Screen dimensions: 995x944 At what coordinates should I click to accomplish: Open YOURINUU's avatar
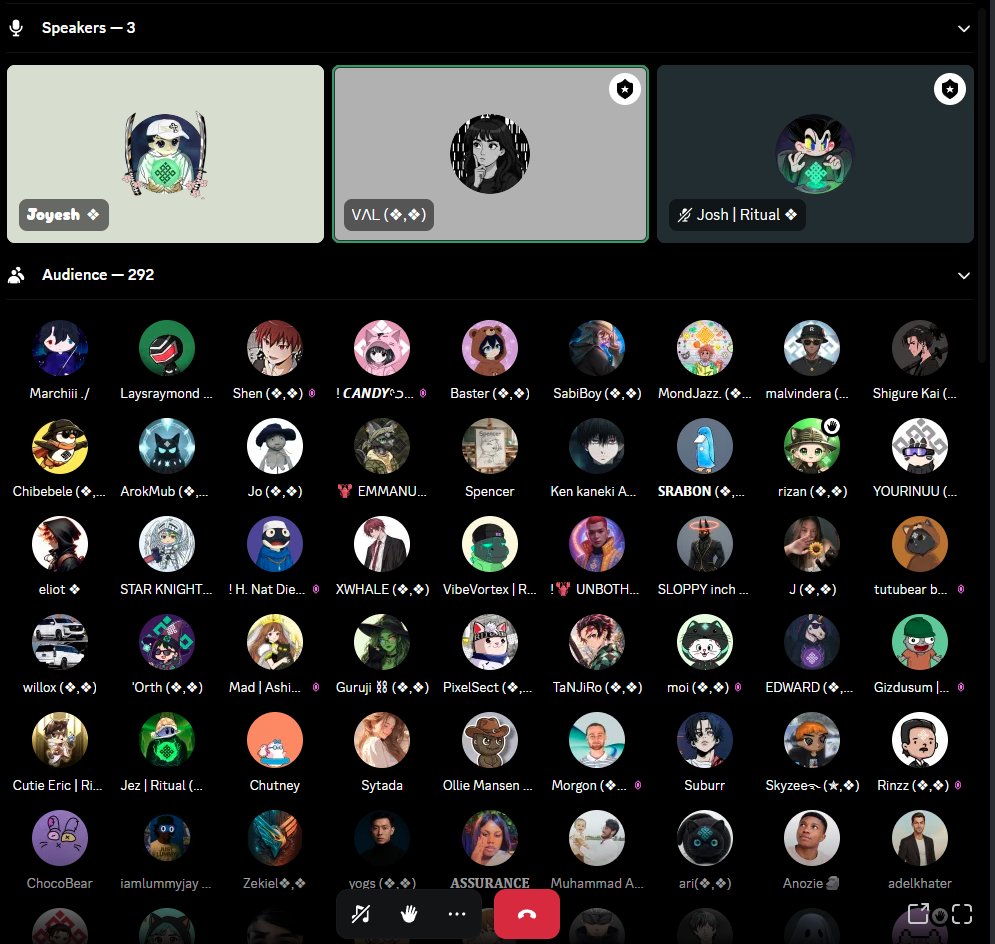click(x=919, y=446)
